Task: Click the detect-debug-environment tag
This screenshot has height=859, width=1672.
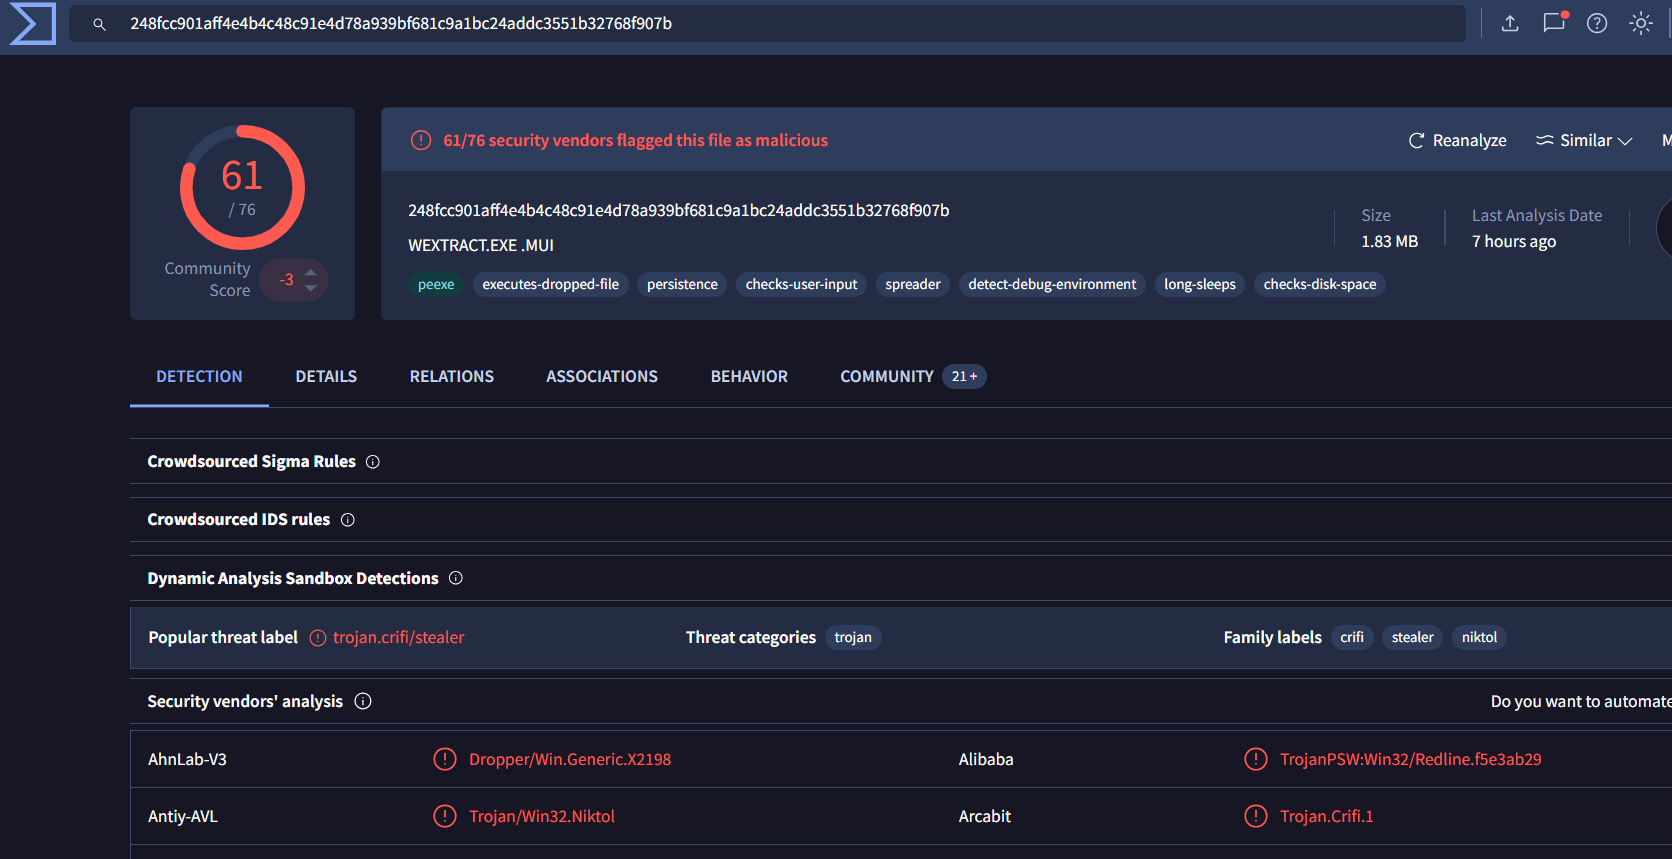Action: click(1052, 285)
